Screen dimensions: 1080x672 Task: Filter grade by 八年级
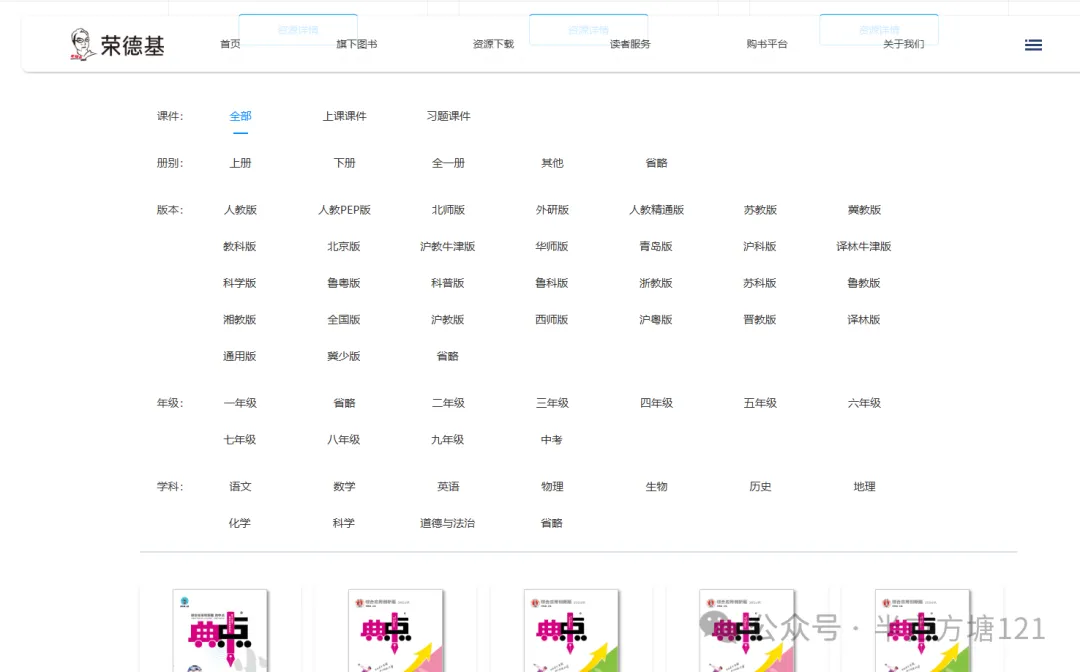344,439
